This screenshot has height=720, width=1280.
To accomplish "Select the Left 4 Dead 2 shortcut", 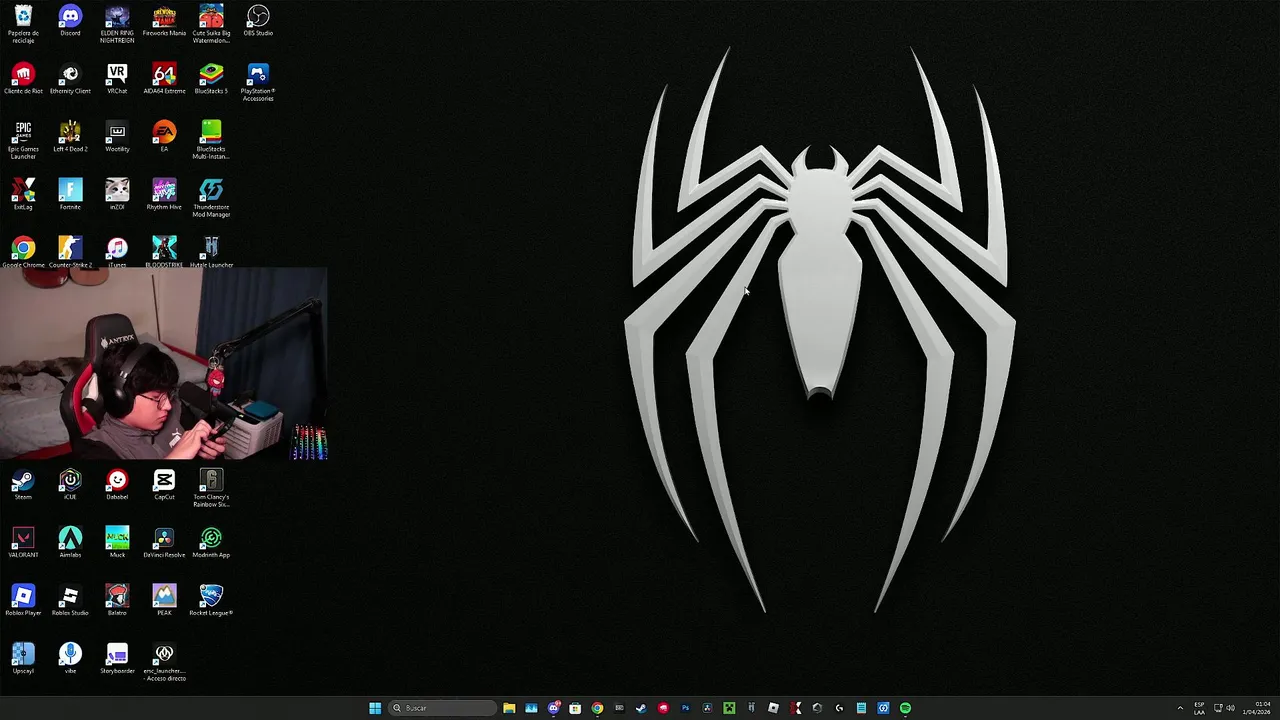I will click(x=70, y=137).
